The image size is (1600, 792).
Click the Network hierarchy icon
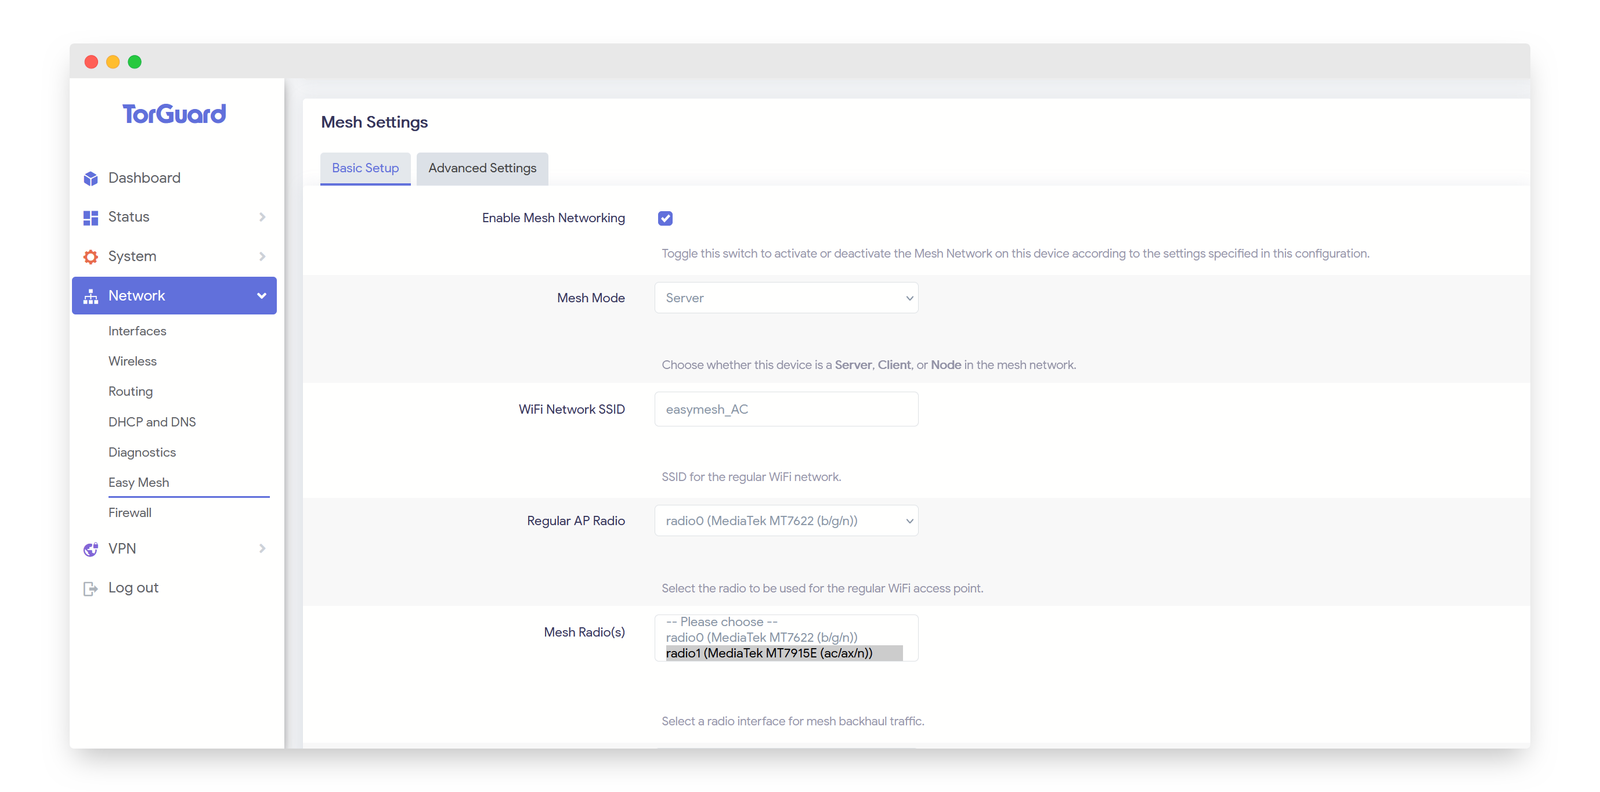pos(91,296)
